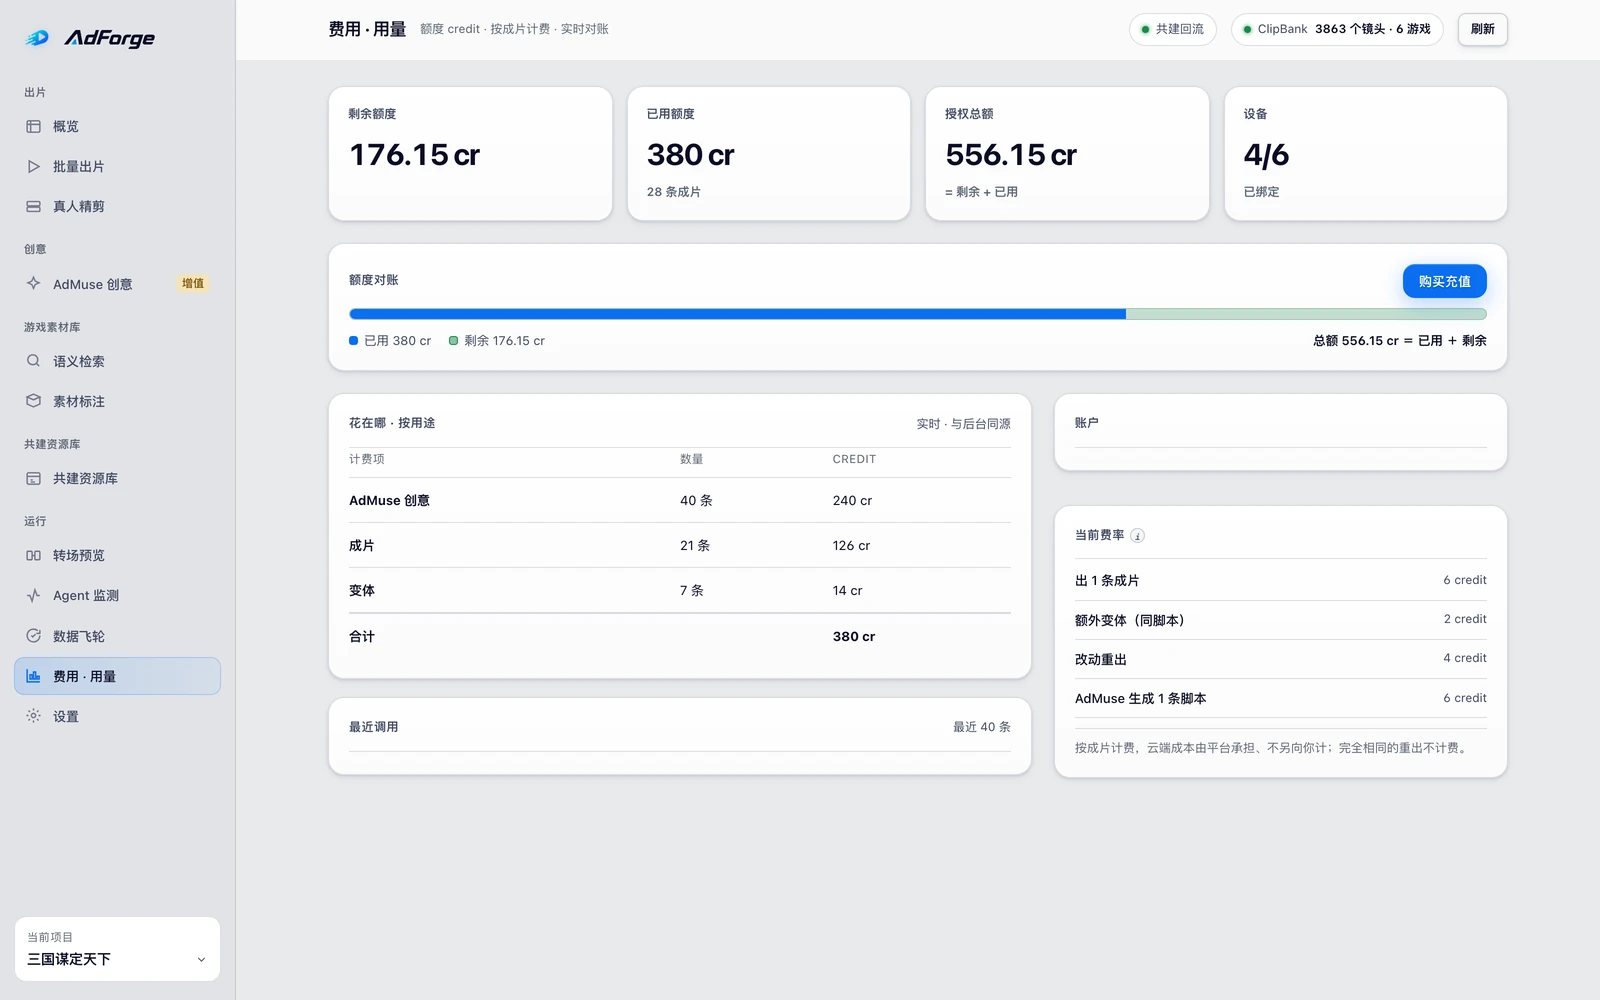Click the 实时 · 与后台同源 label

pos(963,424)
